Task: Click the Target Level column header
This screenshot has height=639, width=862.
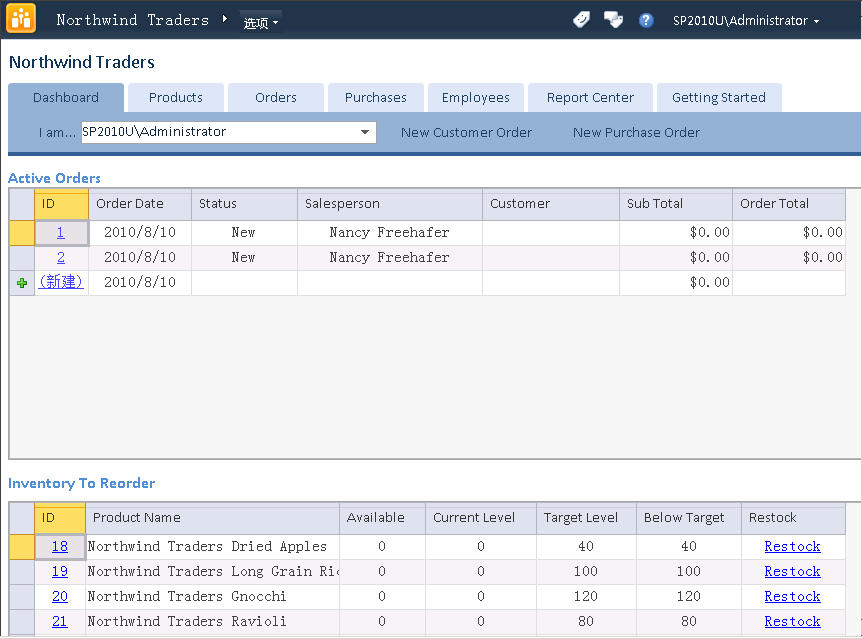Action: tap(587, 518)
